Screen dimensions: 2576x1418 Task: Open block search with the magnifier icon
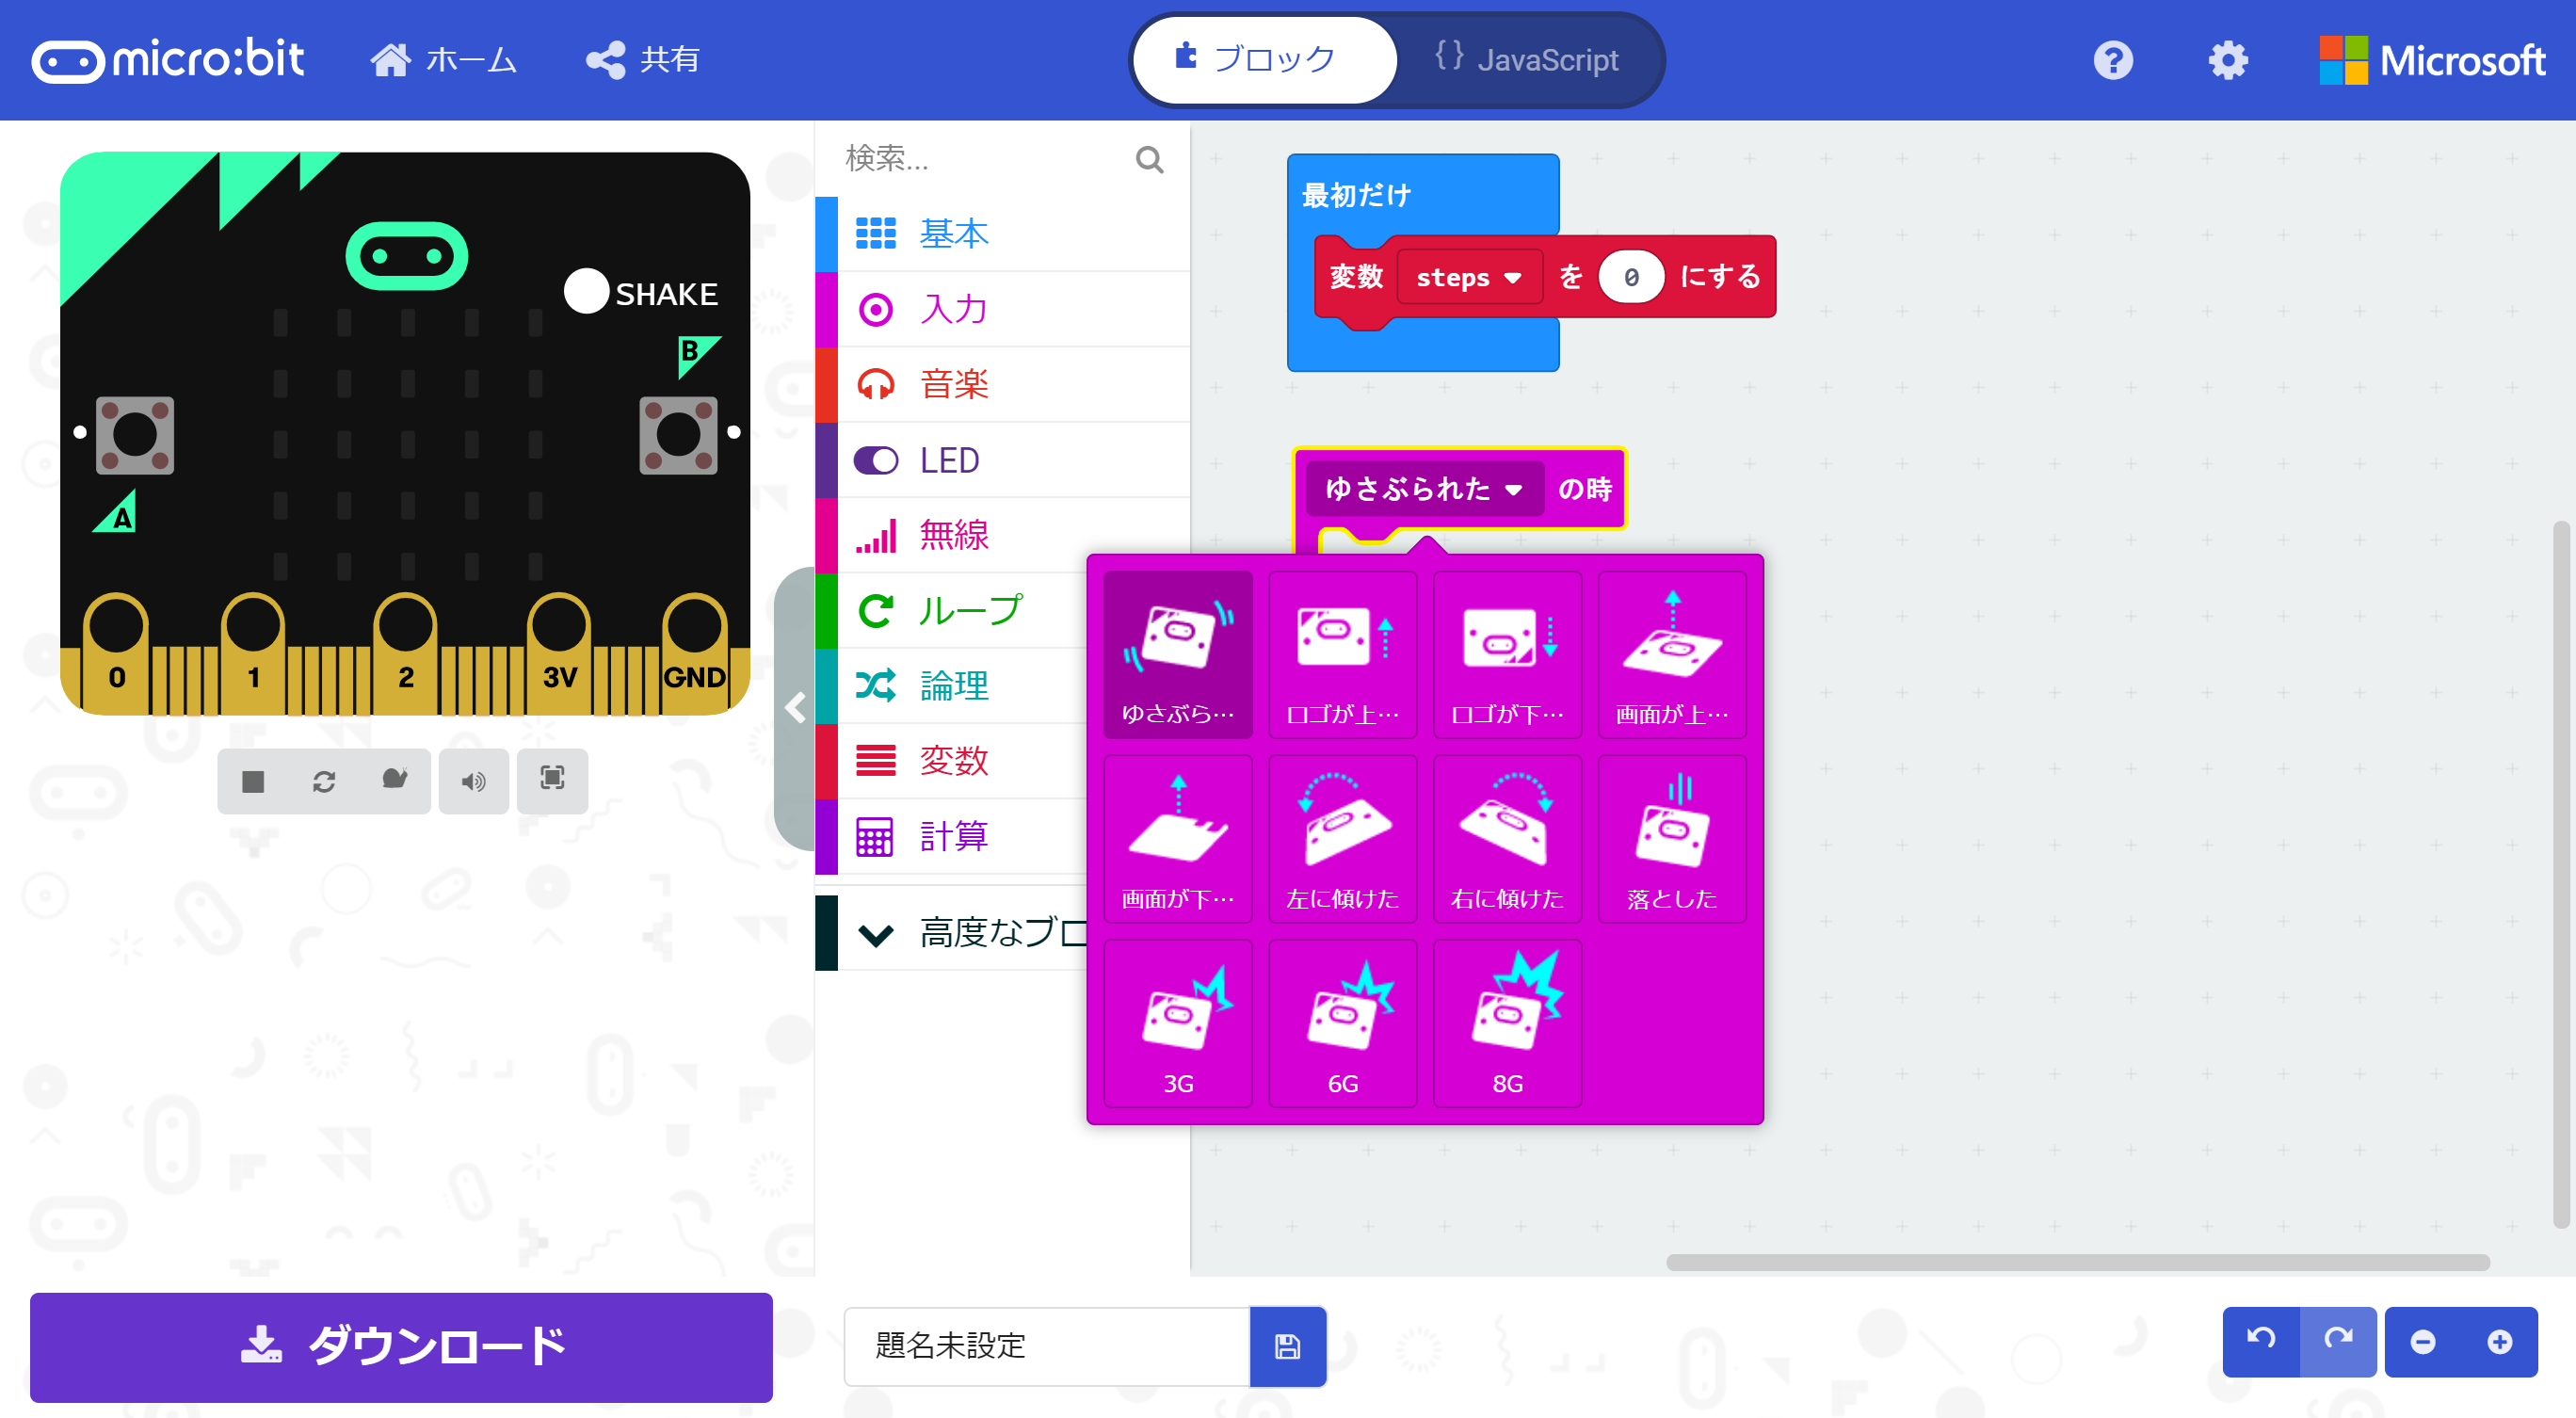[1148, 159]
